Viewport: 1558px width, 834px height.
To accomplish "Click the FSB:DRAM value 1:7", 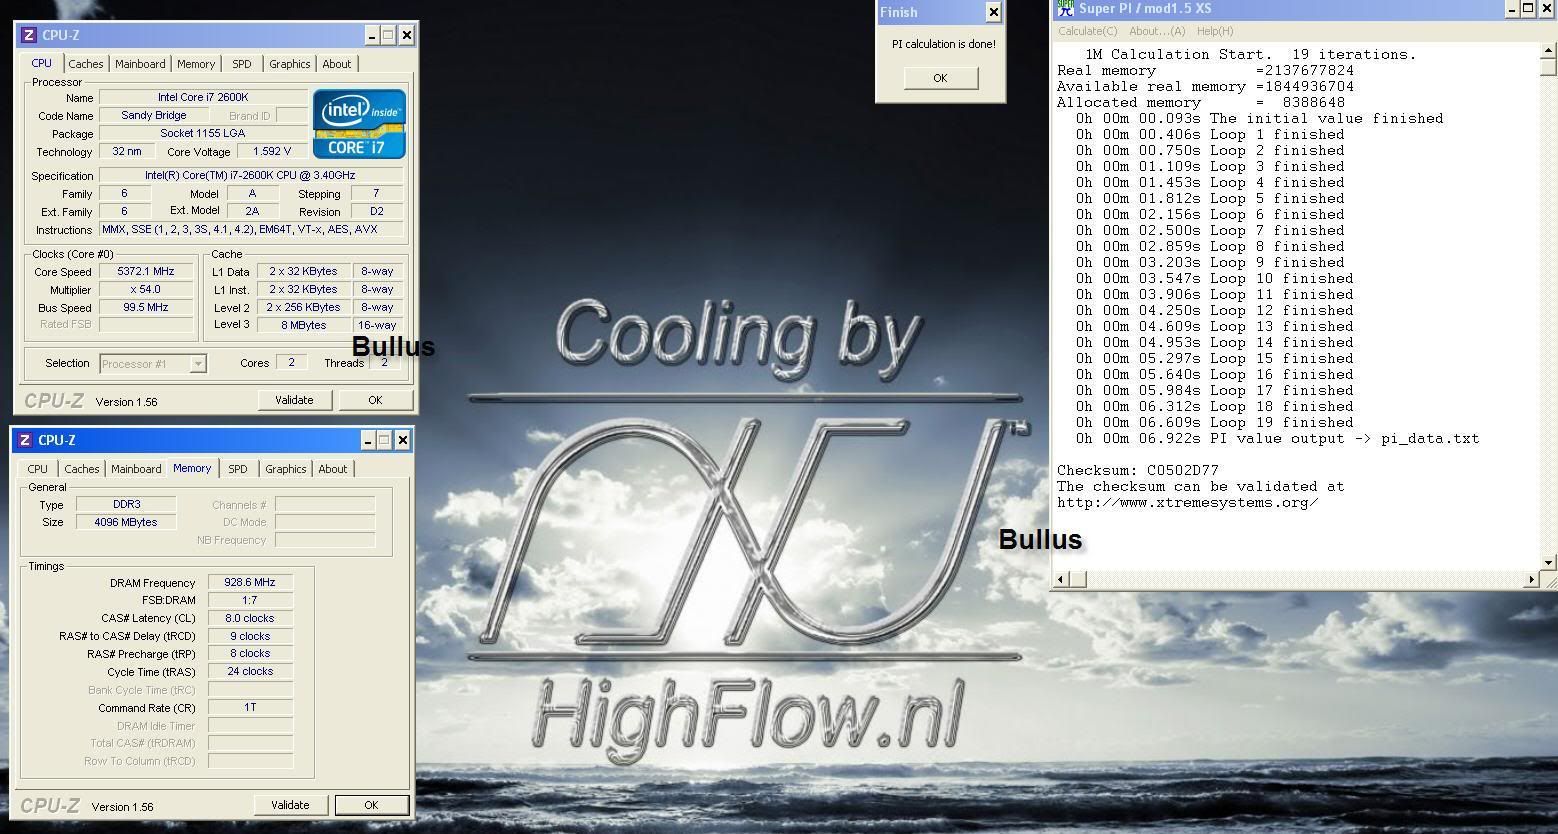I will pos(250,601).
